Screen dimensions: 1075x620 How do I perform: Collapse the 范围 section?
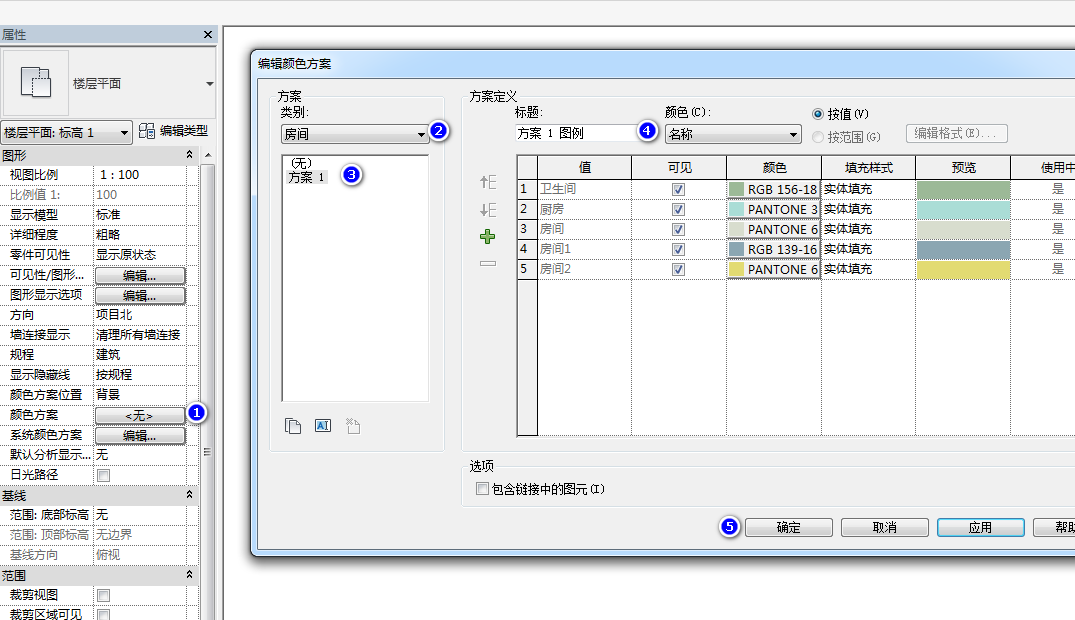(x=189, y=575)
